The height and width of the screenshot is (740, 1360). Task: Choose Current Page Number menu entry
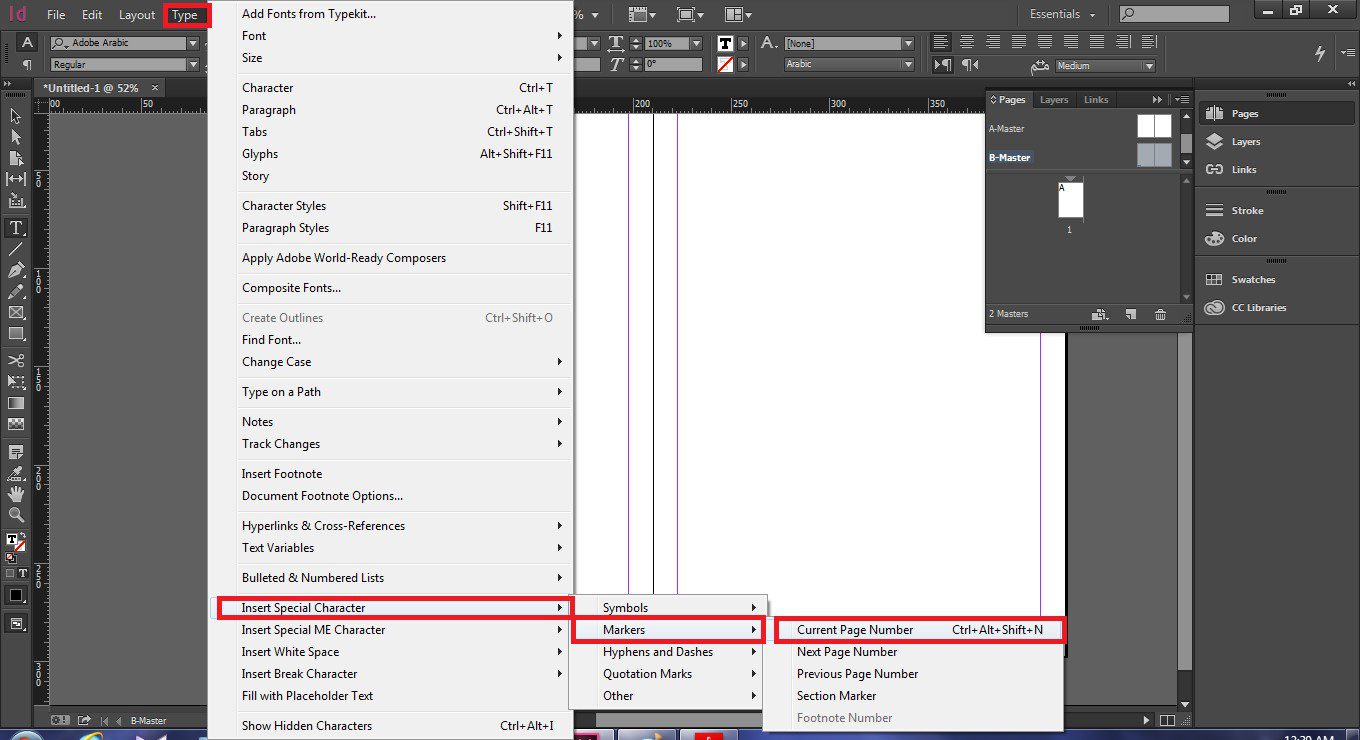tap(920, 630)
